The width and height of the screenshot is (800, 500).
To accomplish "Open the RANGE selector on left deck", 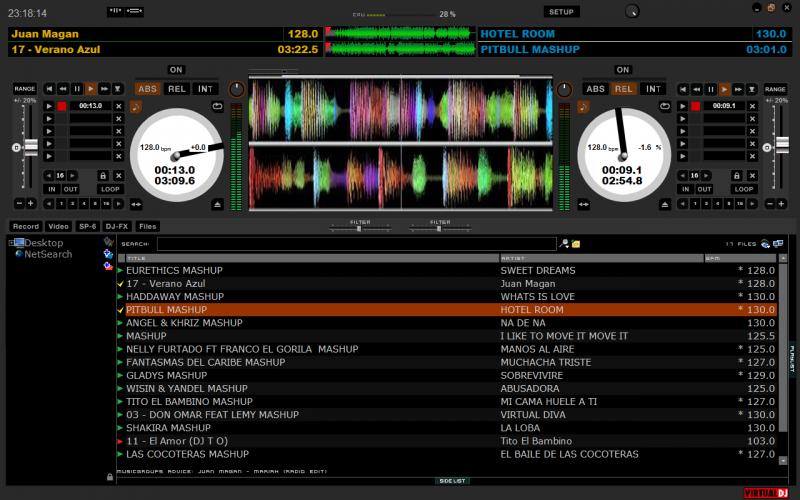I will [25, 89].
